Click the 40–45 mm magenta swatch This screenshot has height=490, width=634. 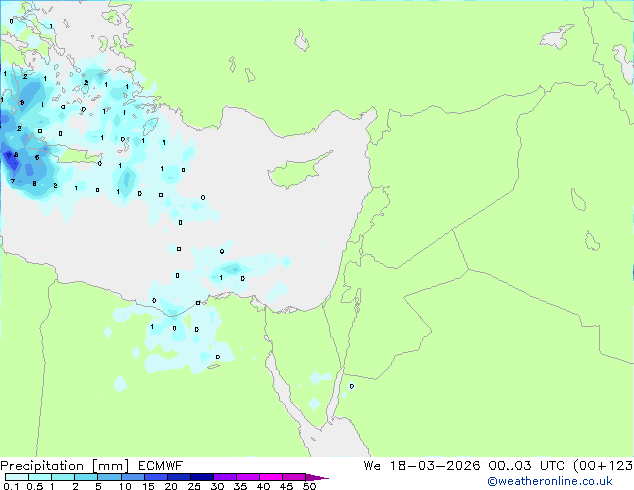pos(271,477)
